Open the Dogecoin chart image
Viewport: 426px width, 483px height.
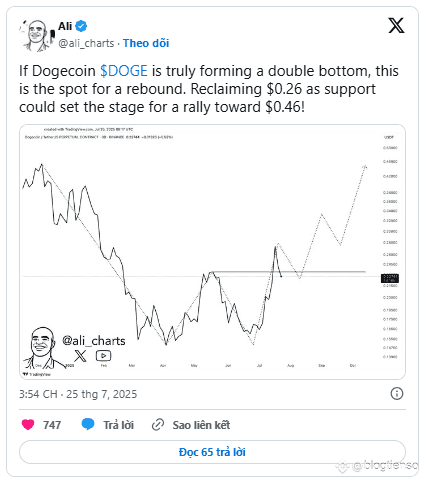212,252
